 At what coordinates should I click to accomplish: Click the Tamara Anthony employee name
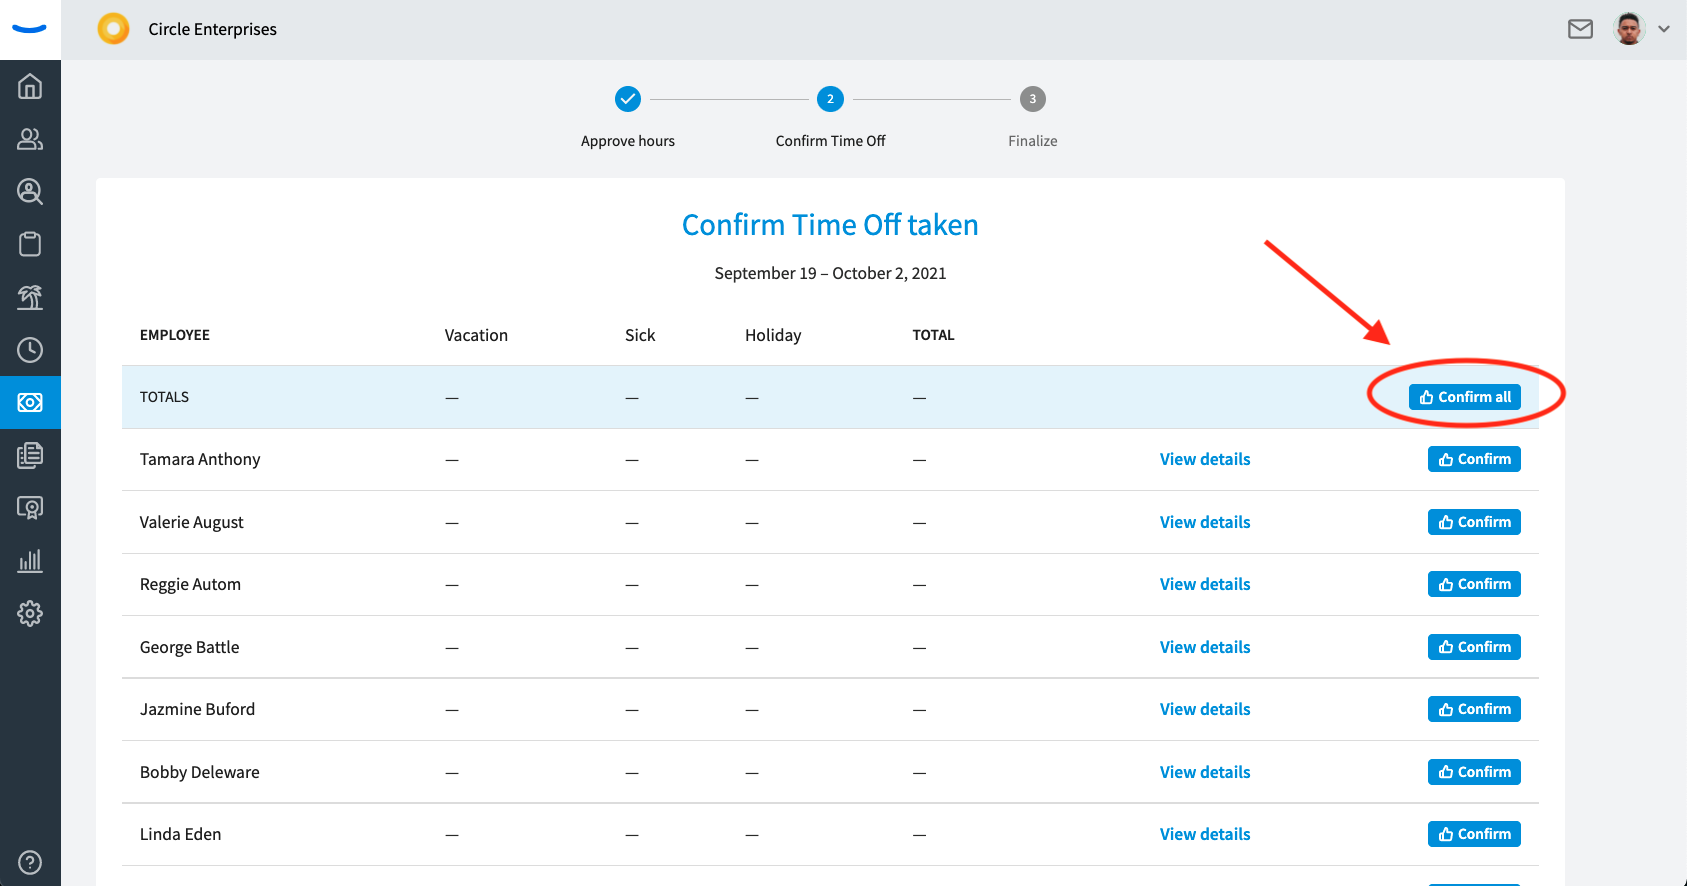(x=200, y=459)
